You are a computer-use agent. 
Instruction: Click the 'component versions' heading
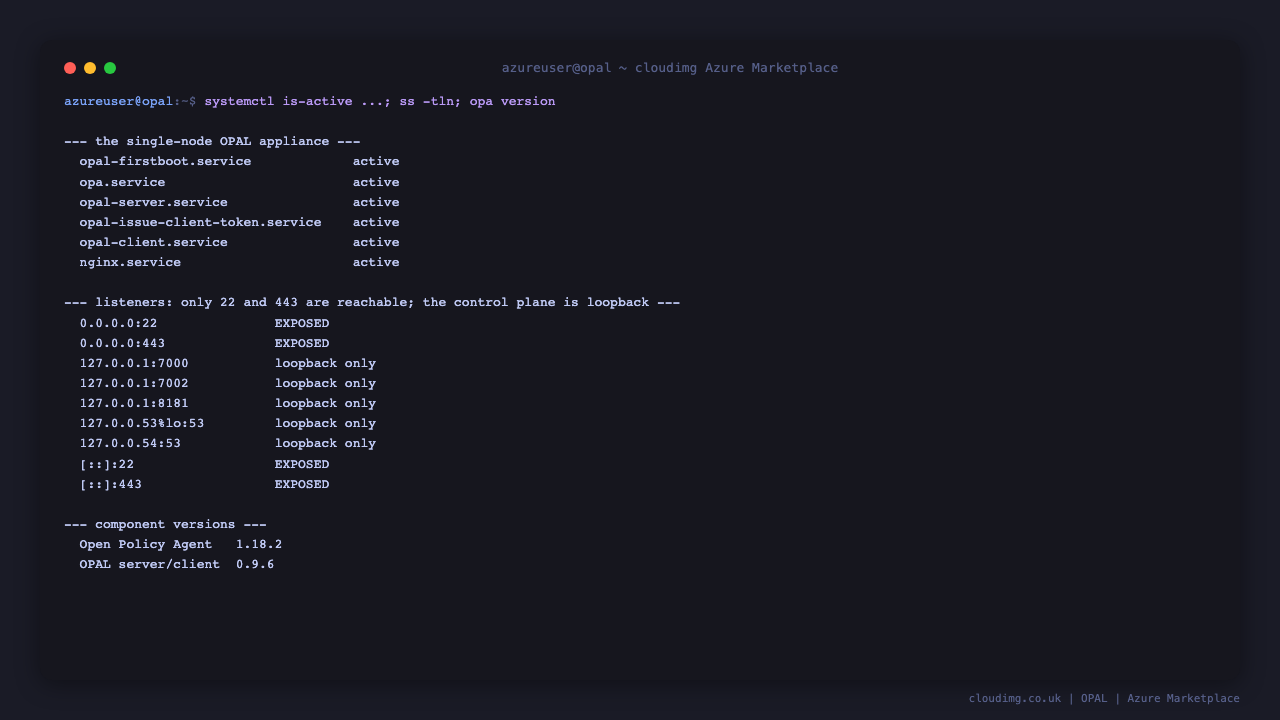[165, 524]
